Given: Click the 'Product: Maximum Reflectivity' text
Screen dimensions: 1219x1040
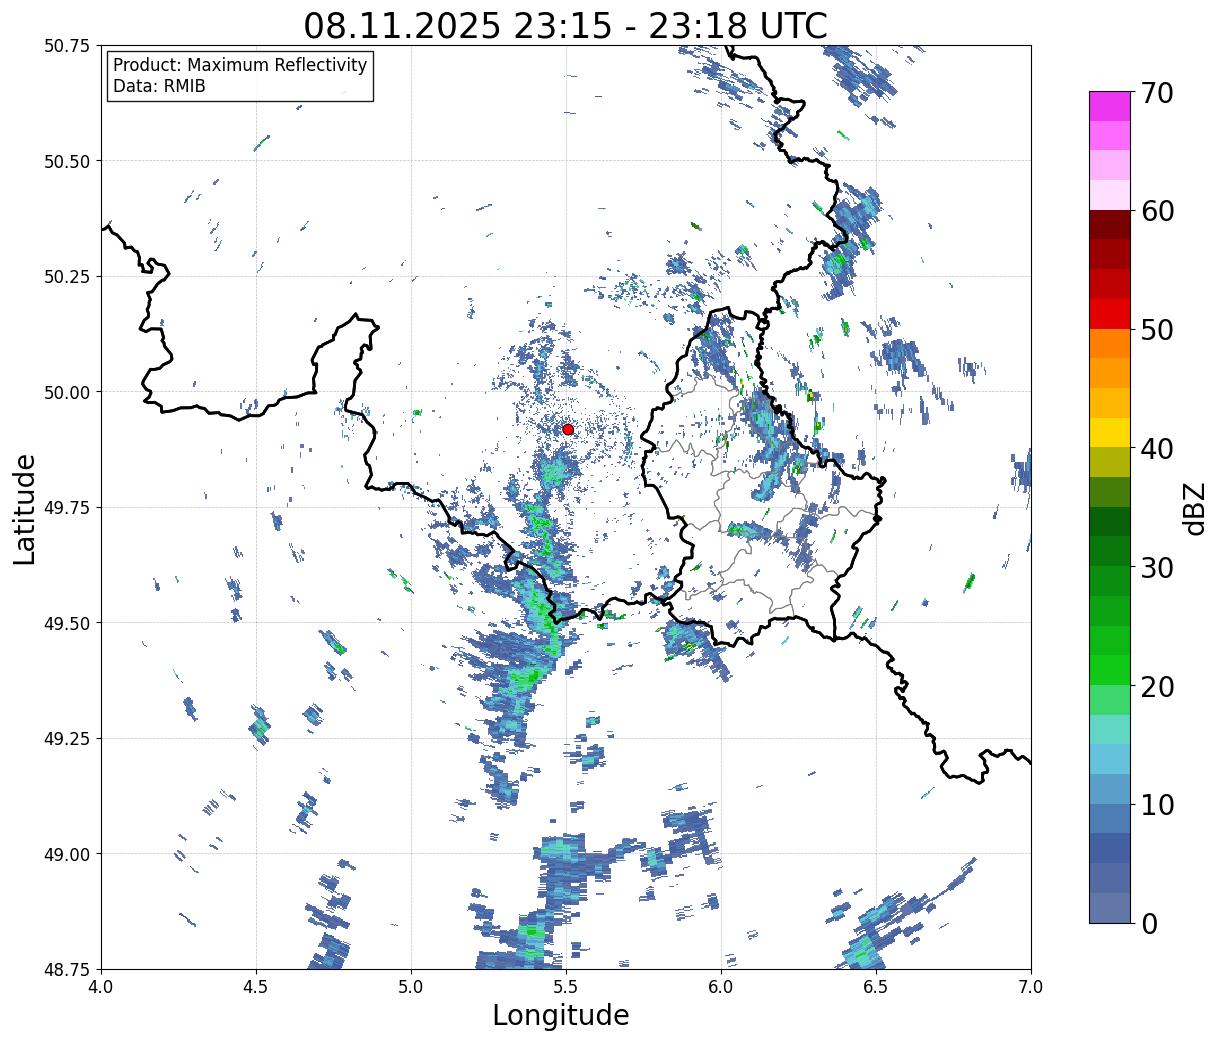Looking at the screenshot, I should (x=240, y=65).
